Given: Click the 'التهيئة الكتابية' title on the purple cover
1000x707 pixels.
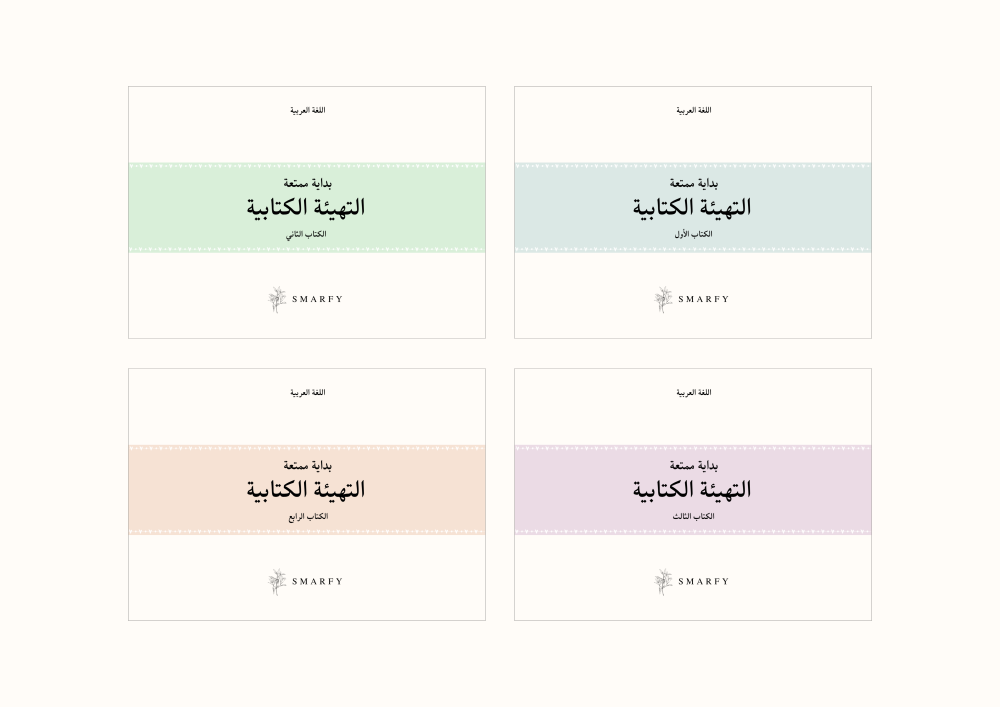Looking at the screenshot, I should pyautogui.click(x=692, y=490).
